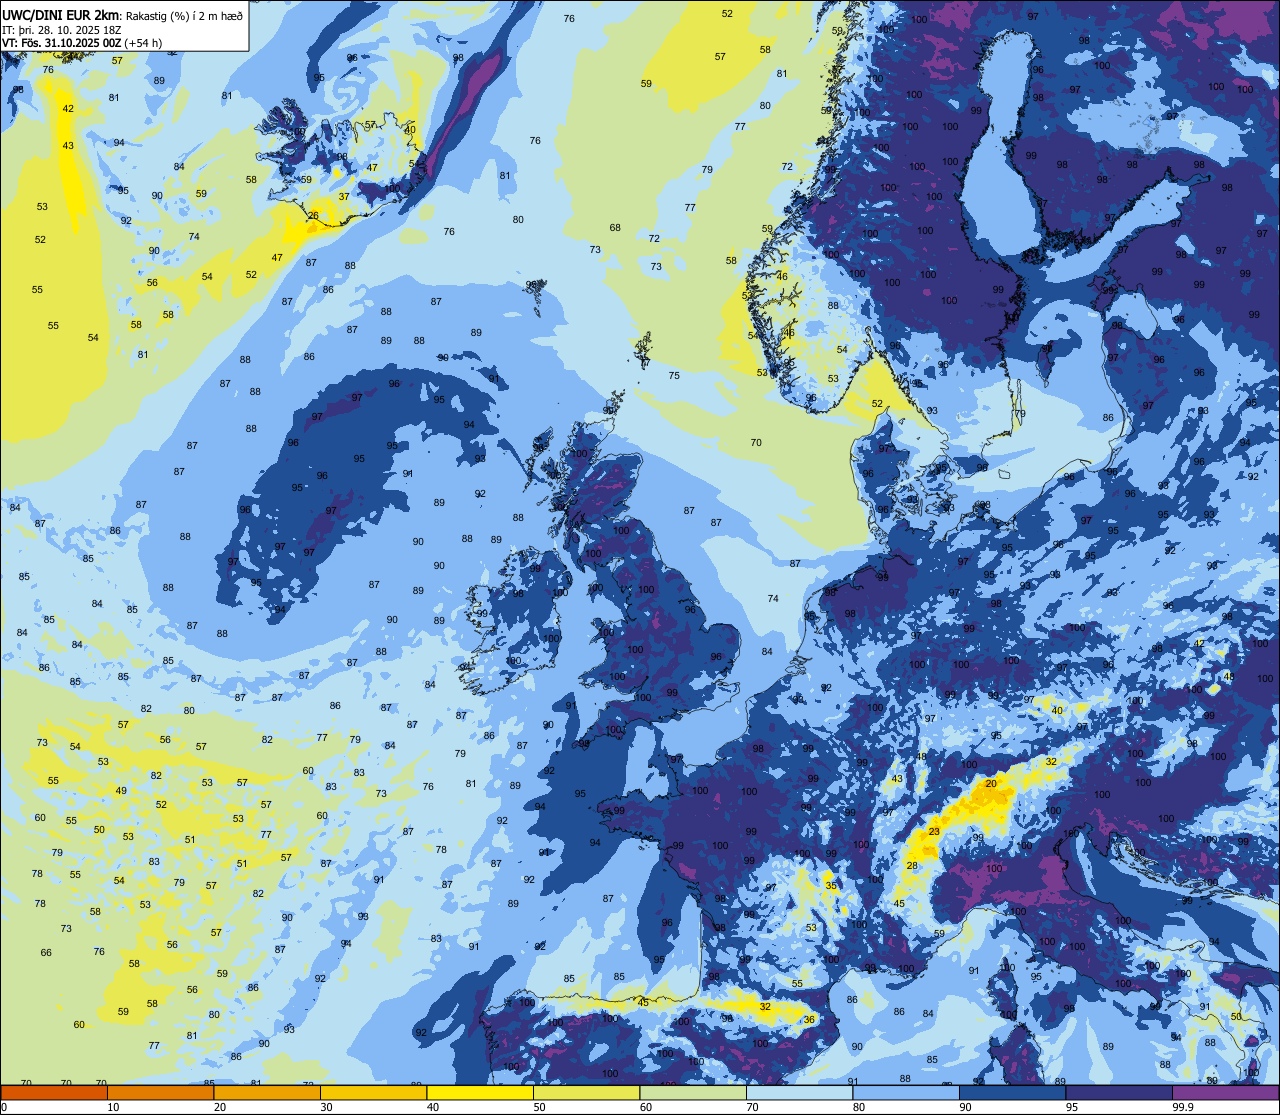
Task: Click the pale green 60–70 legend swatch
Action: click(x=693, y=1092)
